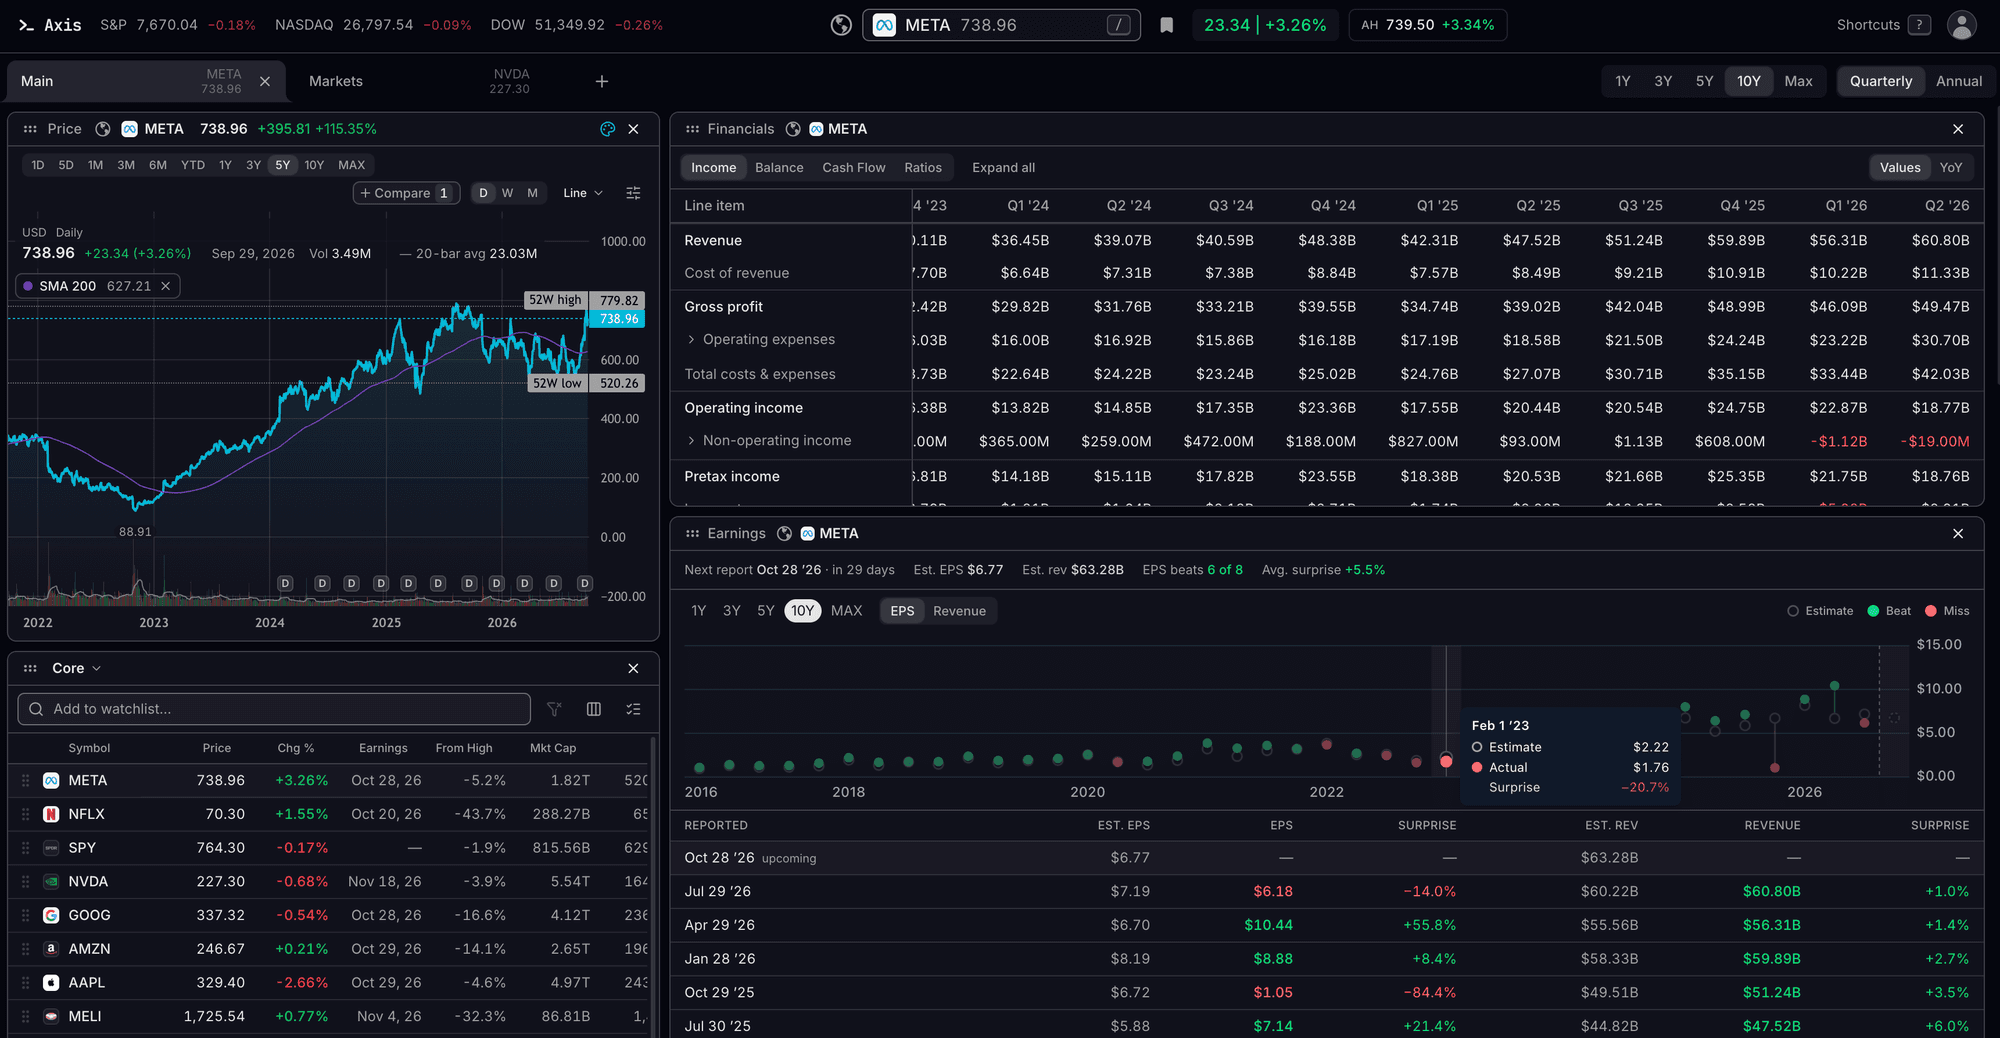Click the red Miss legend dot
The width and height of the screenshot is (2000, 1038).
pyautogui.click(x=1931, y=611)
